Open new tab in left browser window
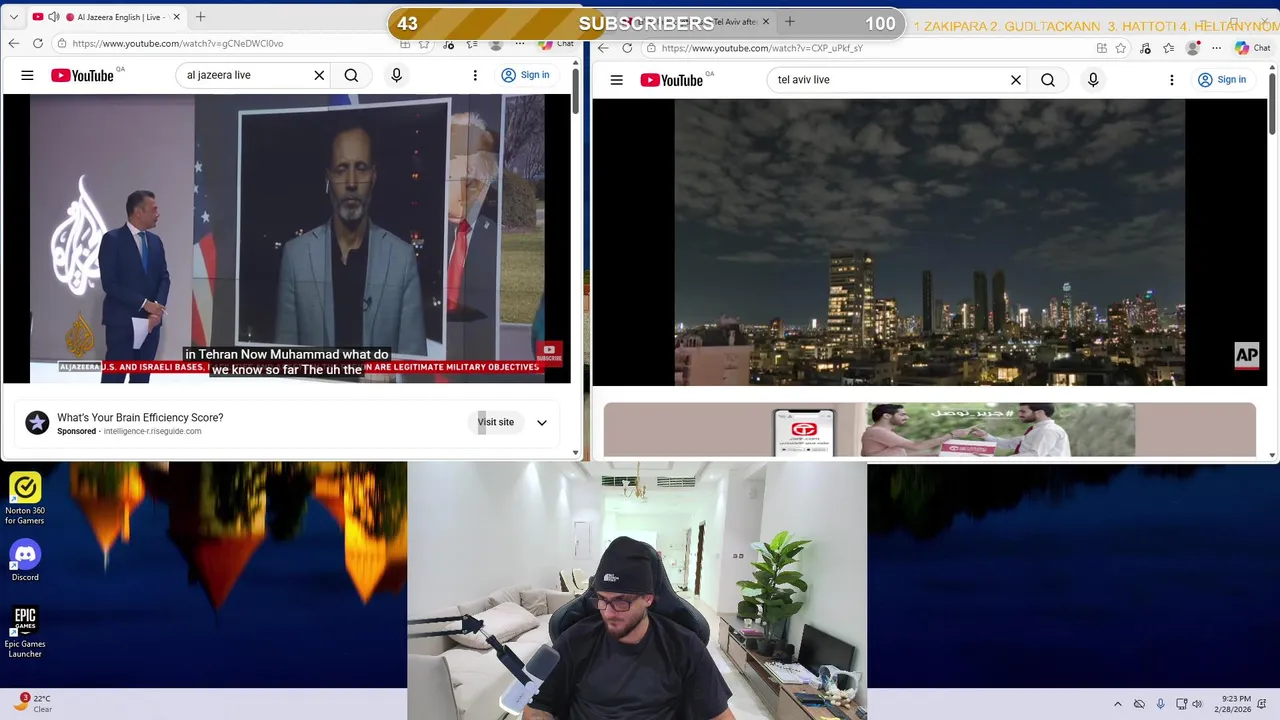This screenshot has width=1280, height=720. click(x=201, y=17)
